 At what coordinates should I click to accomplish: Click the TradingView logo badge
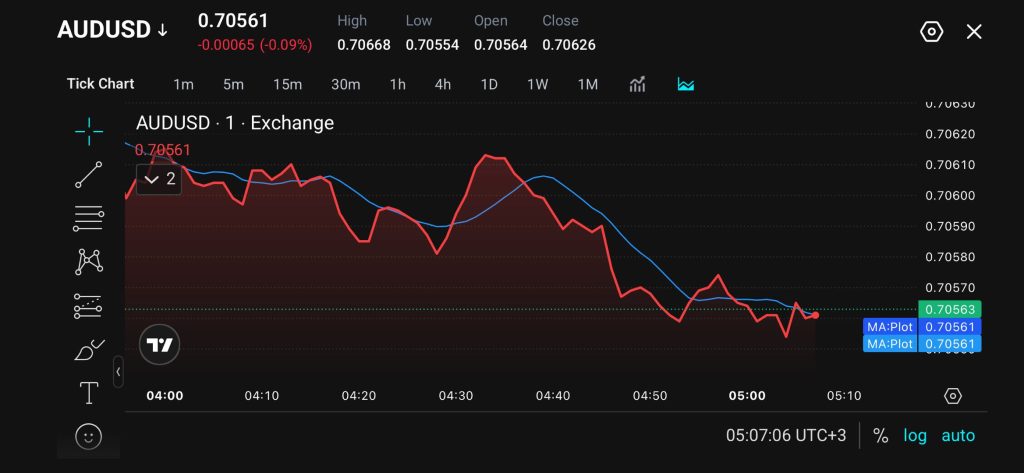tap(159, 344)
